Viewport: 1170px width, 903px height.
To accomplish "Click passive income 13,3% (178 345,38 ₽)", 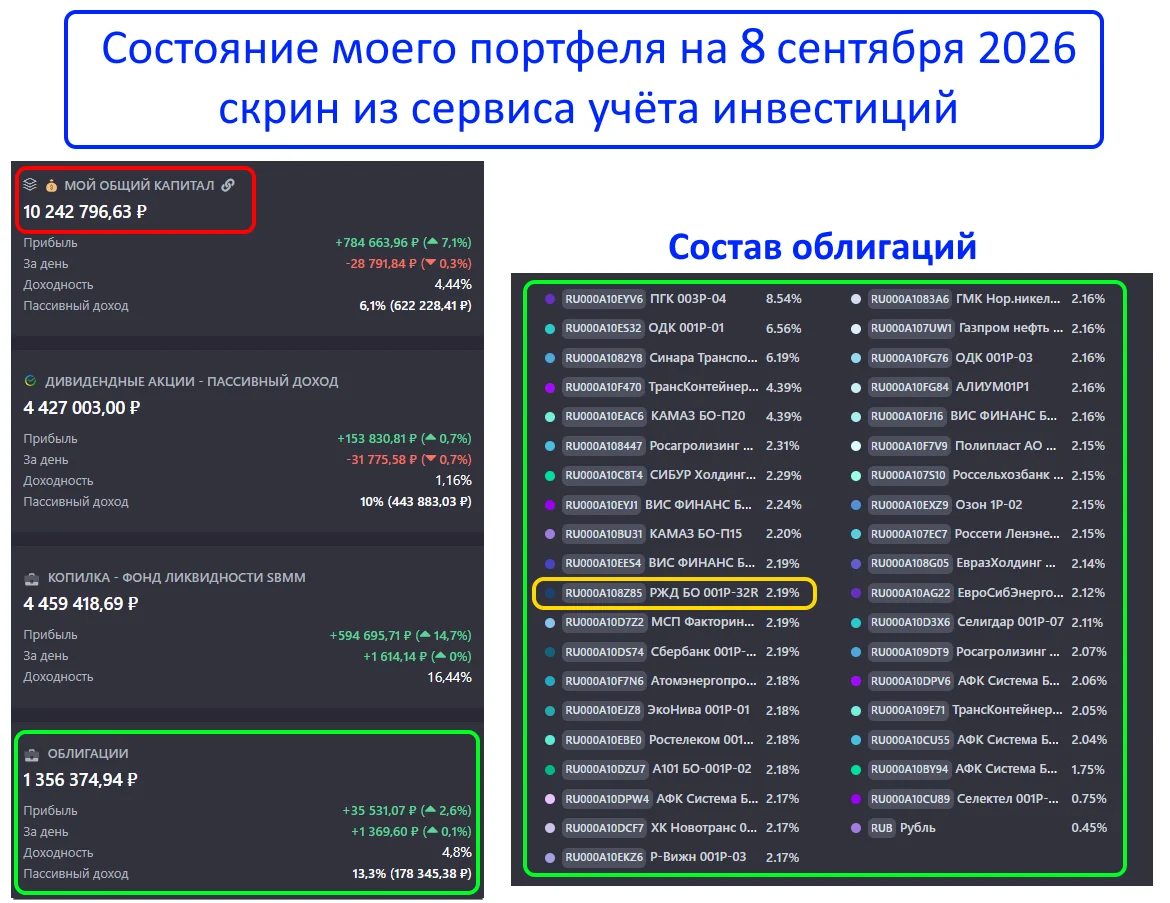I will coord(412,873).
